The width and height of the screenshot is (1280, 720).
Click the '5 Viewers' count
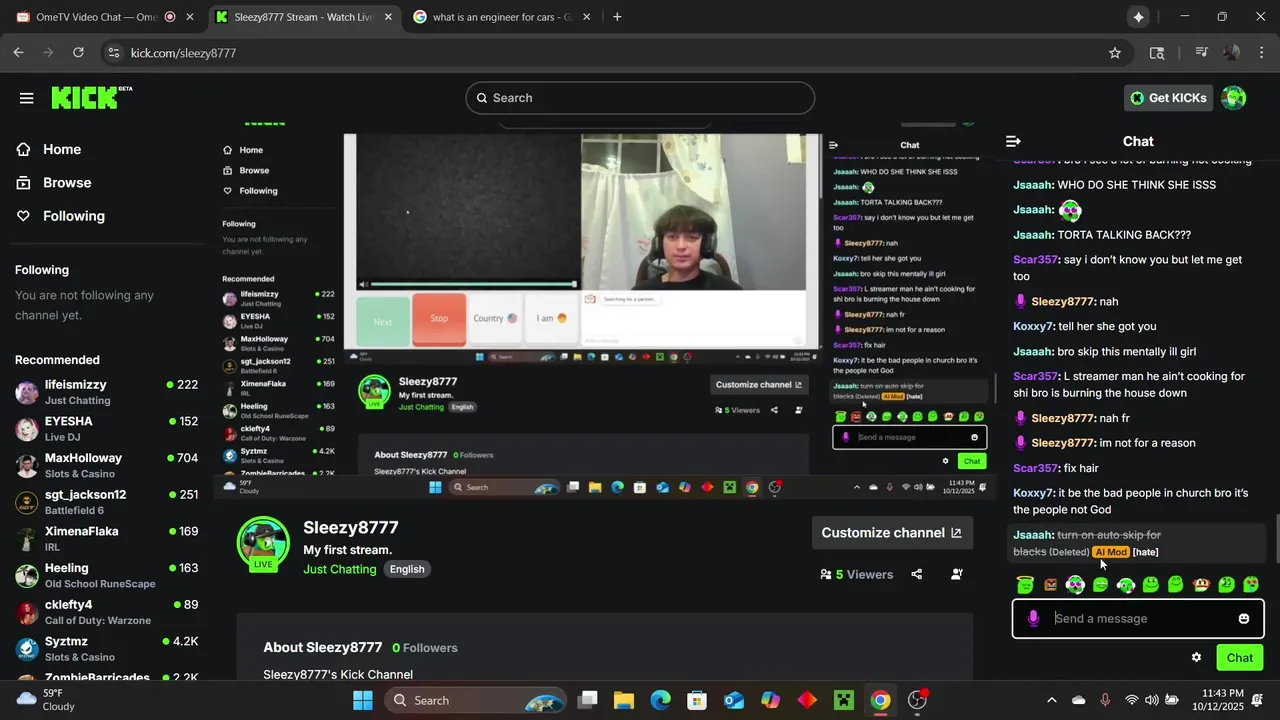pyautogui.click(x=856, y=574)
